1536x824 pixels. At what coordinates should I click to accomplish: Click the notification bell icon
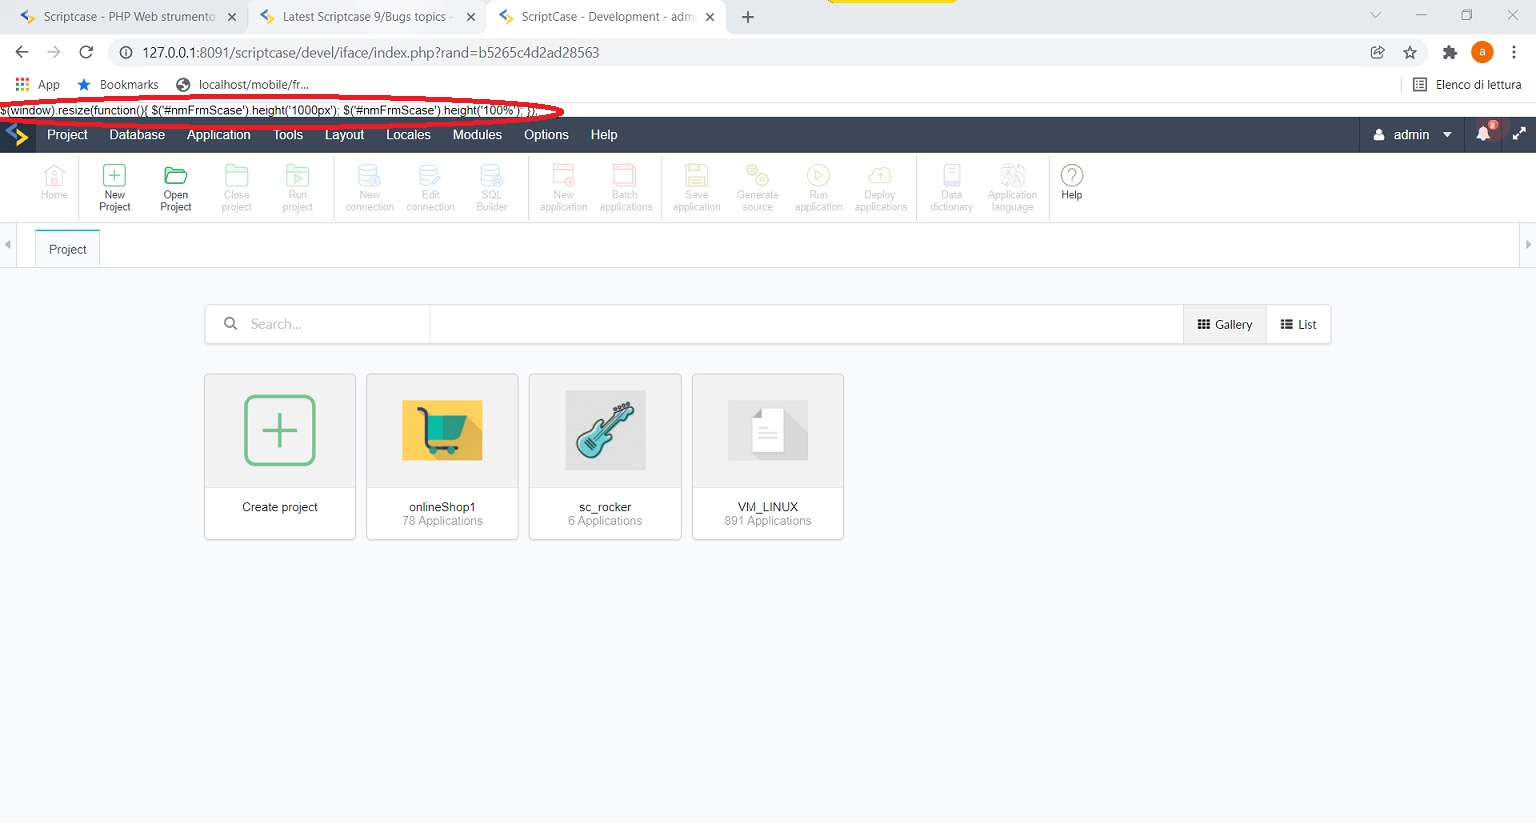click(x=1483, y=134)
